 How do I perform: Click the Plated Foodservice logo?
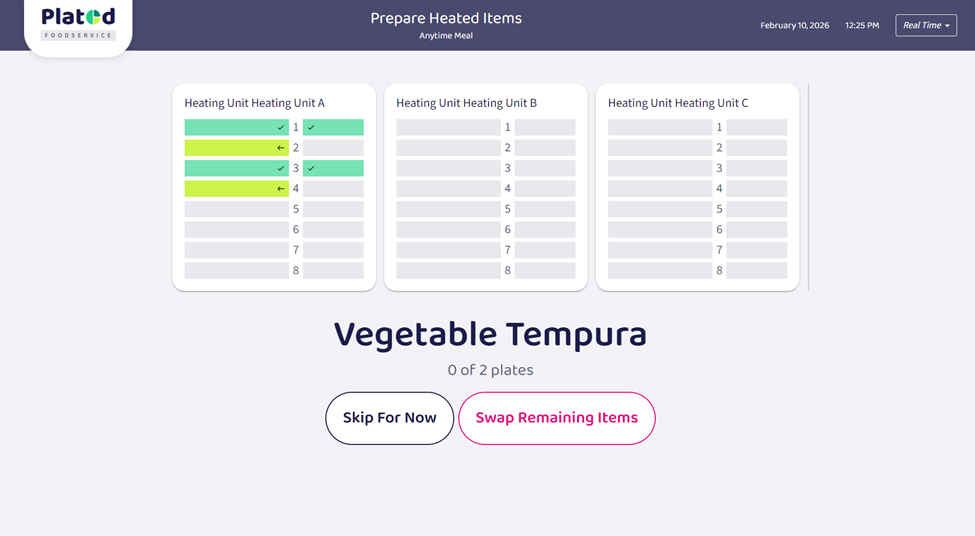pyautogui.click(x=78, y=25)
